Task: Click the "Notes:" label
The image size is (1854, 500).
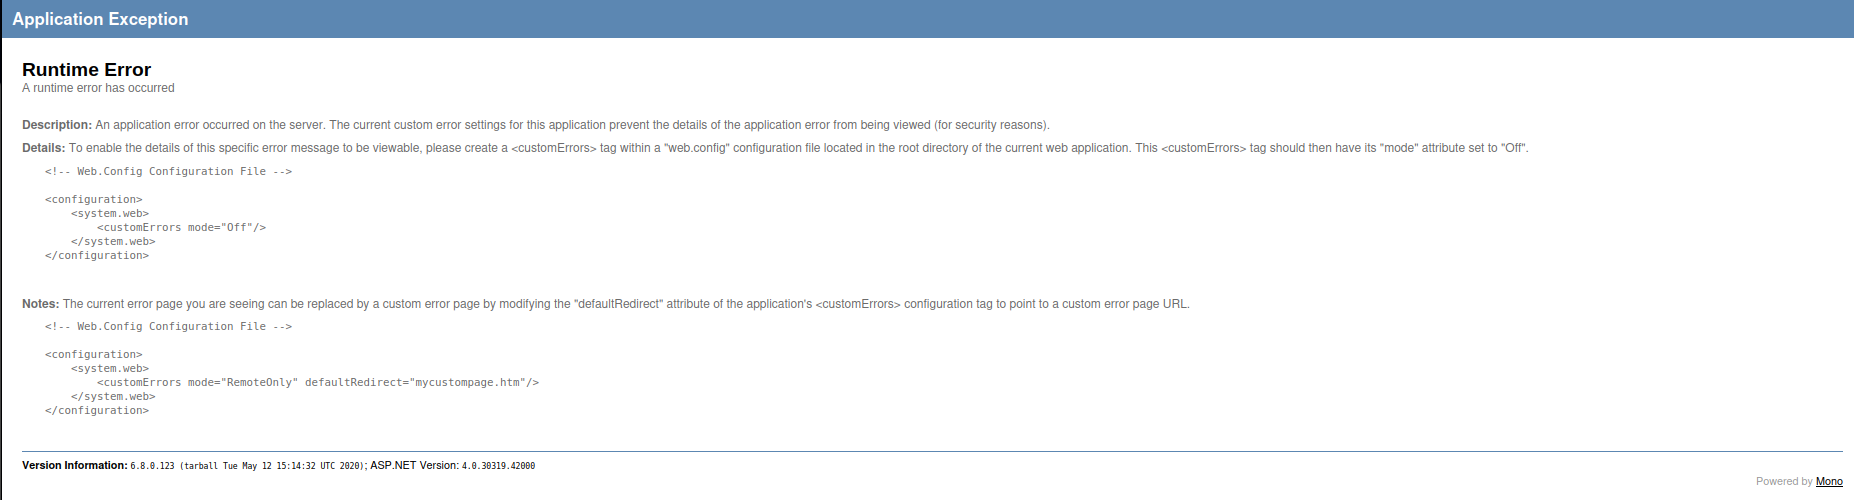Action: click(41, 304)
